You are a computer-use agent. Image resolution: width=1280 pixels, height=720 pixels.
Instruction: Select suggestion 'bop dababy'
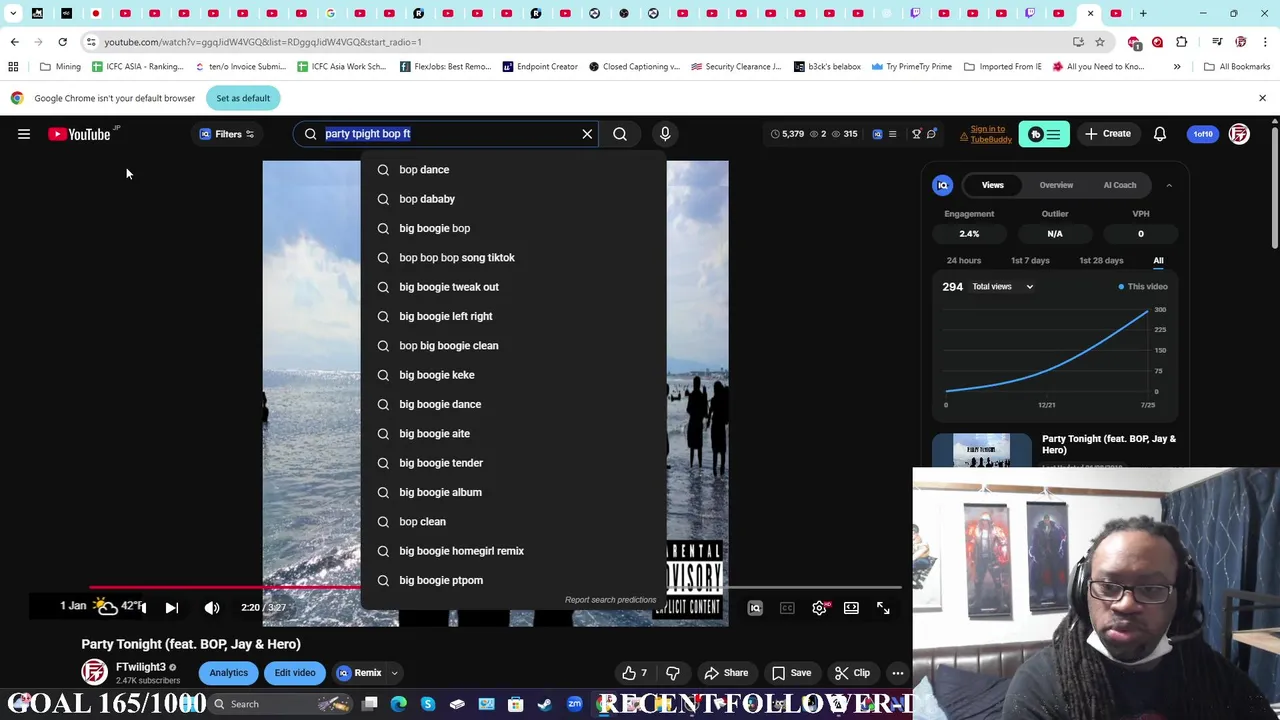coord(513,199)
